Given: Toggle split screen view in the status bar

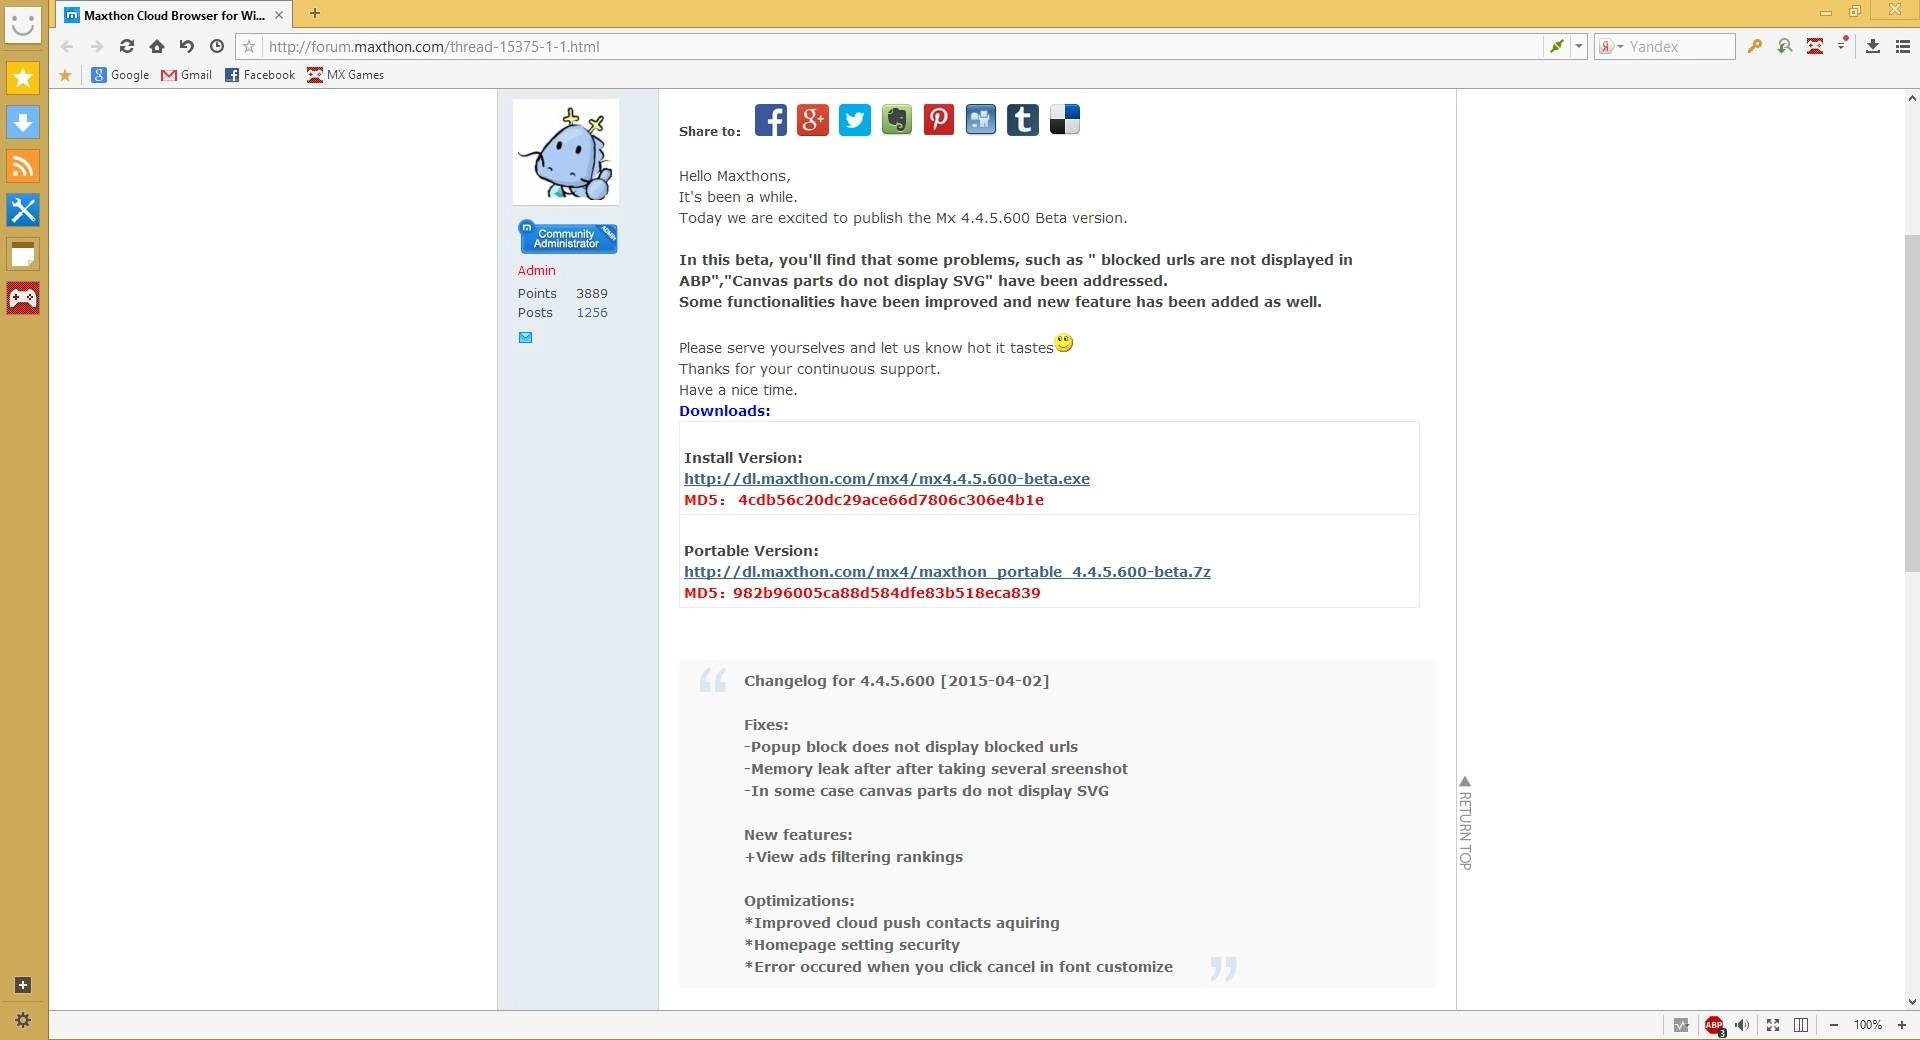Looking at the screenshot, I should (x=1801, y=1025).
